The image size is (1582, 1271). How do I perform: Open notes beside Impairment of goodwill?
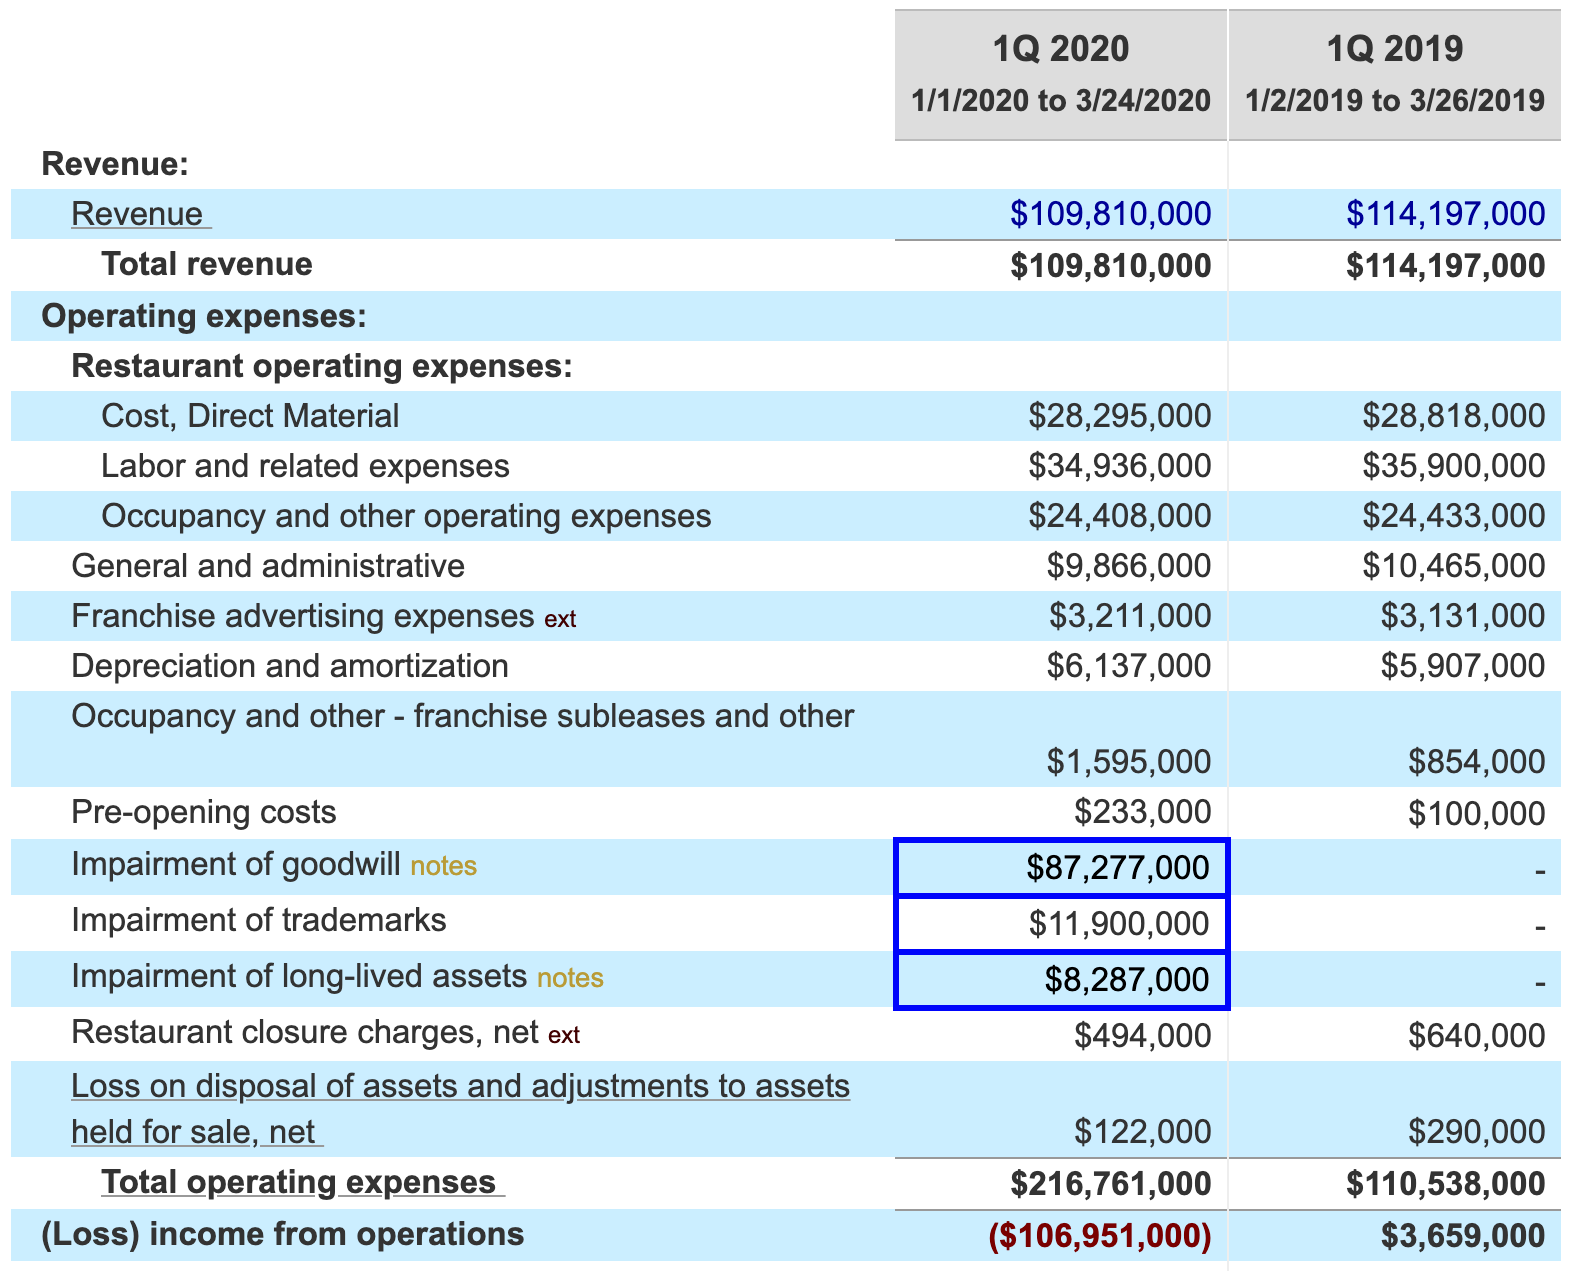tap(443, 866)
